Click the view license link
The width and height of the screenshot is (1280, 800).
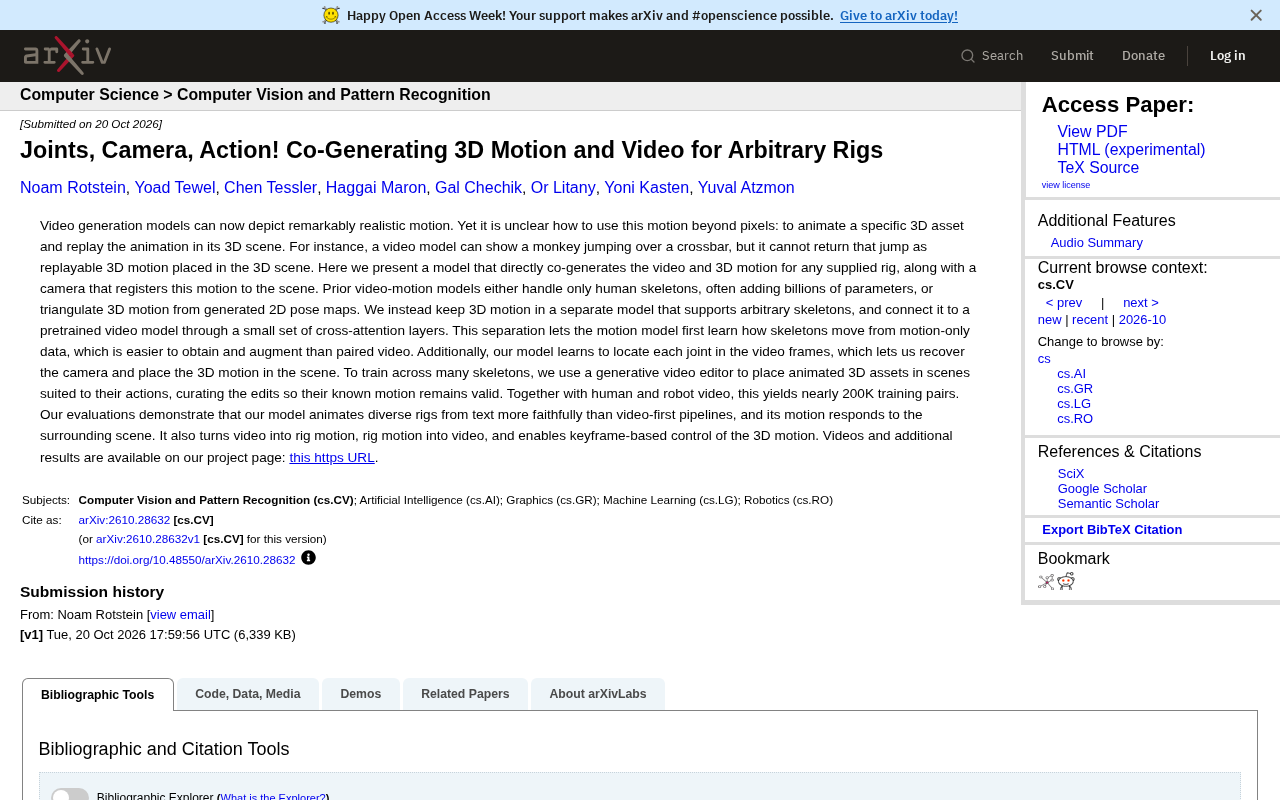tap(1066, 185)
